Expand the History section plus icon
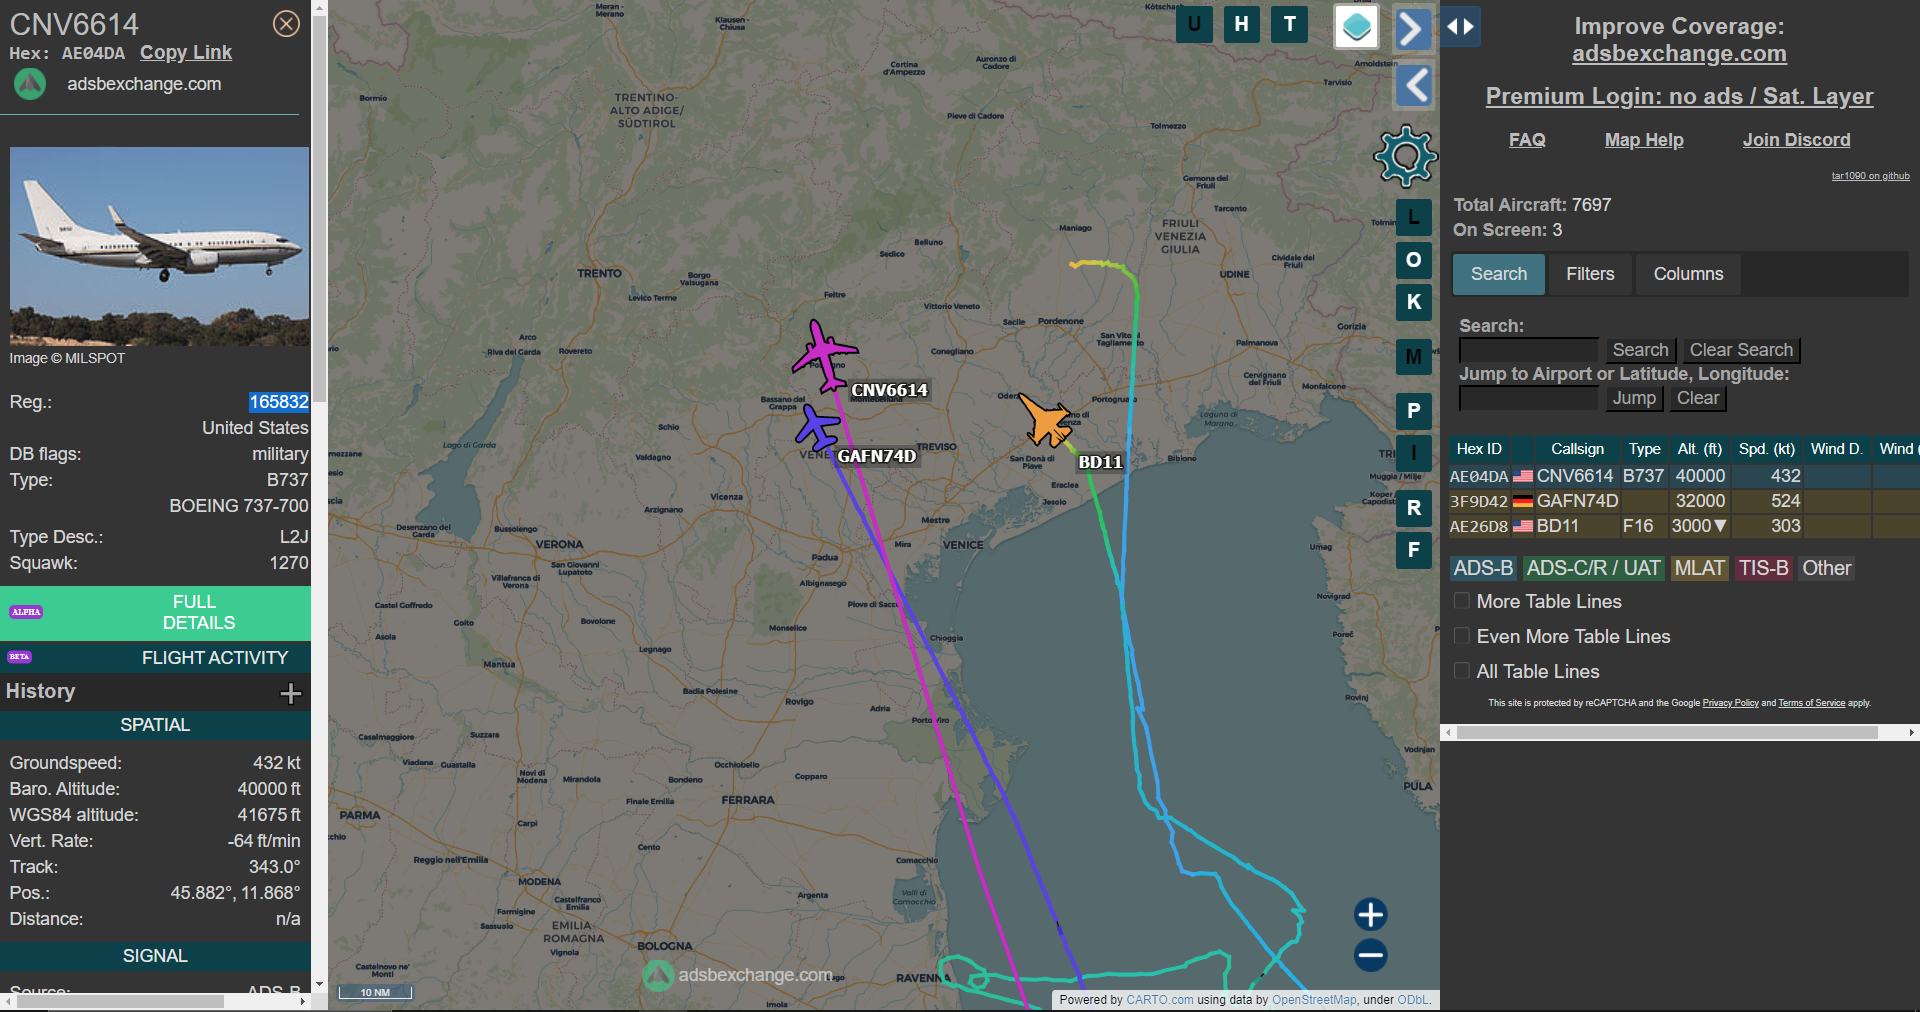1920x1012 pixels. coord(290,693)
